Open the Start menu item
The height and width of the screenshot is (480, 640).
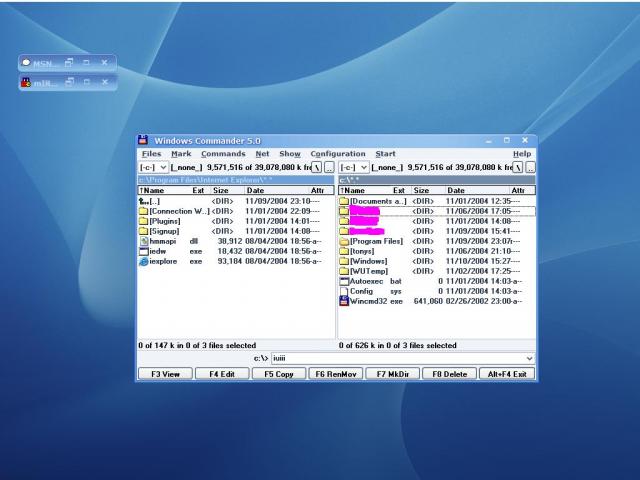point(385,154)
